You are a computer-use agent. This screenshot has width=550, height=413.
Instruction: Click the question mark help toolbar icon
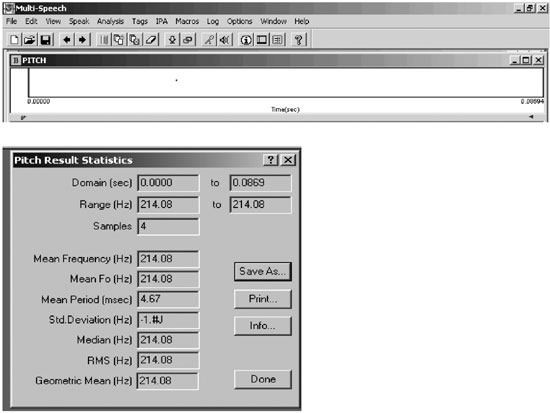coord(299,39)
